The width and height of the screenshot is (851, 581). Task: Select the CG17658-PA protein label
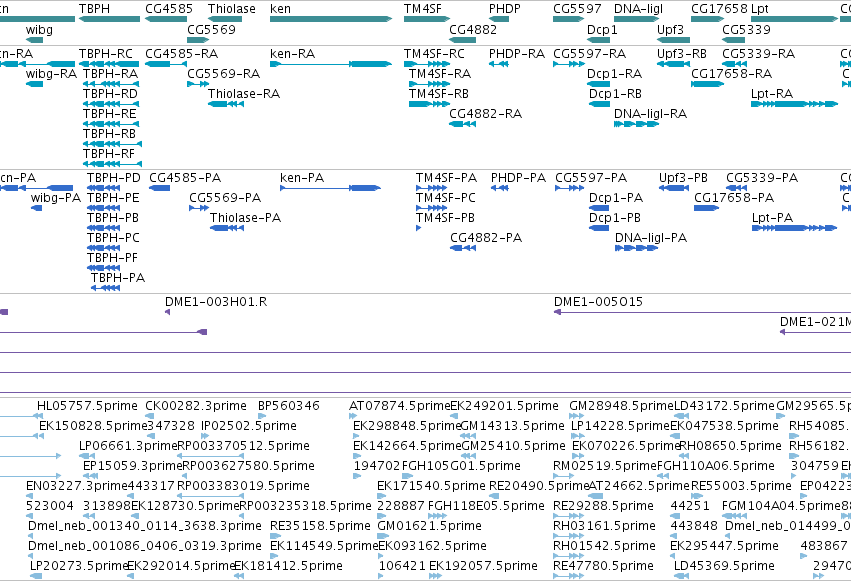(734, 198)
